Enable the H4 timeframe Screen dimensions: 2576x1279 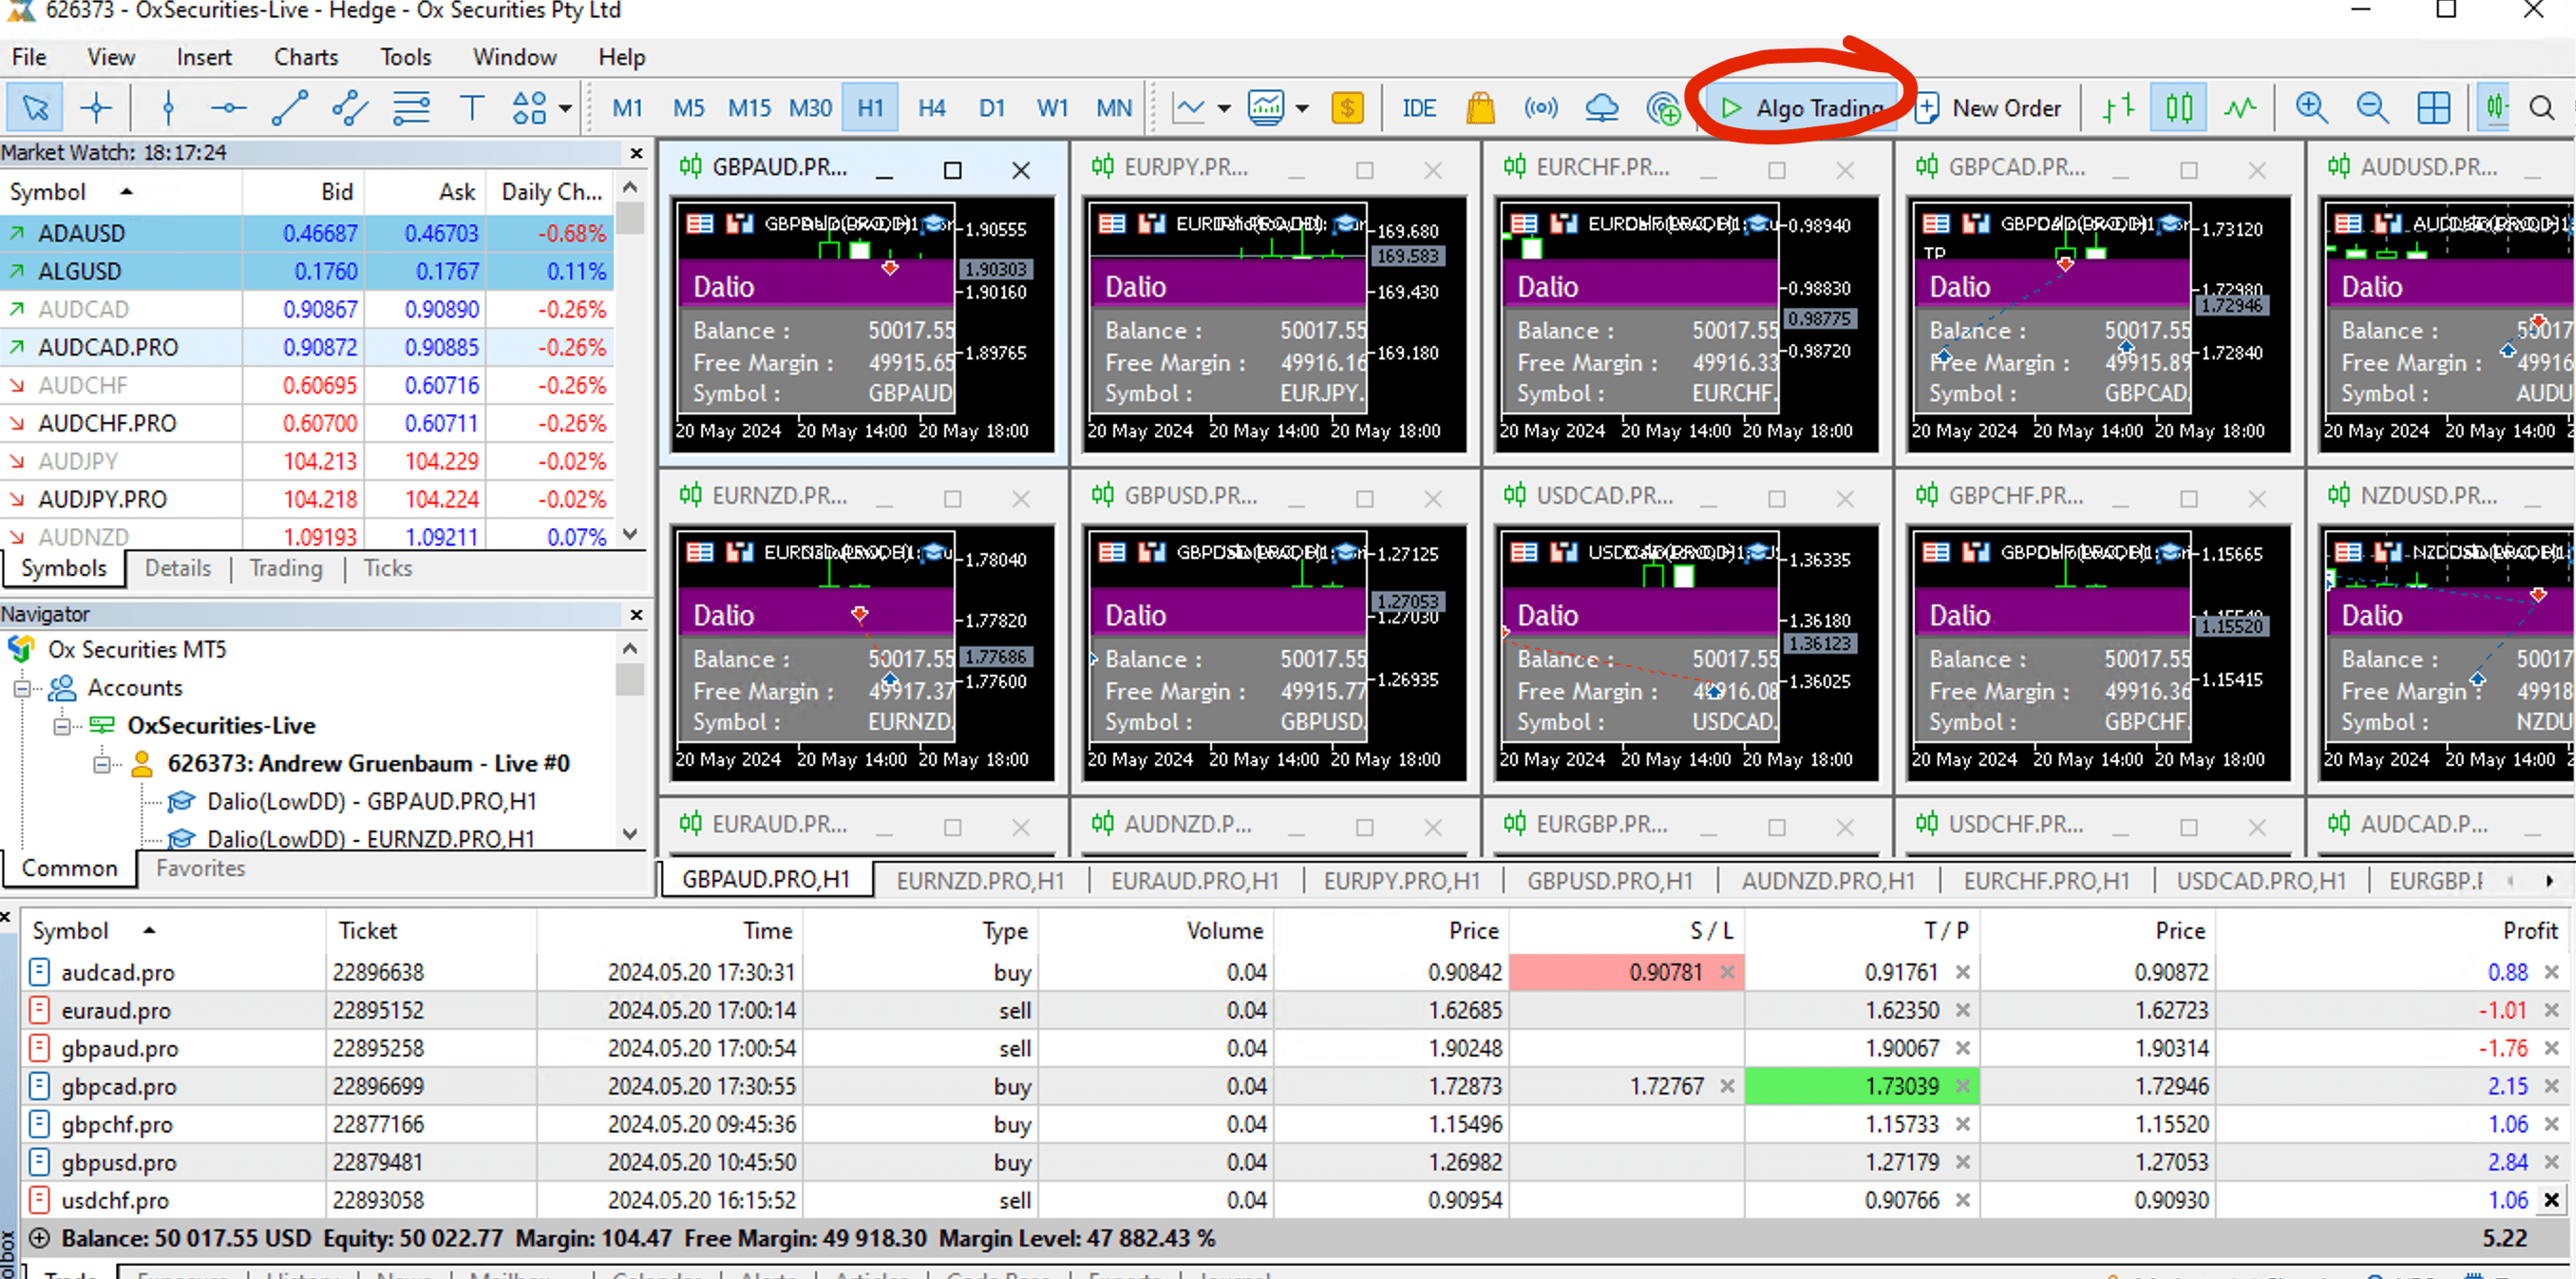931,108
